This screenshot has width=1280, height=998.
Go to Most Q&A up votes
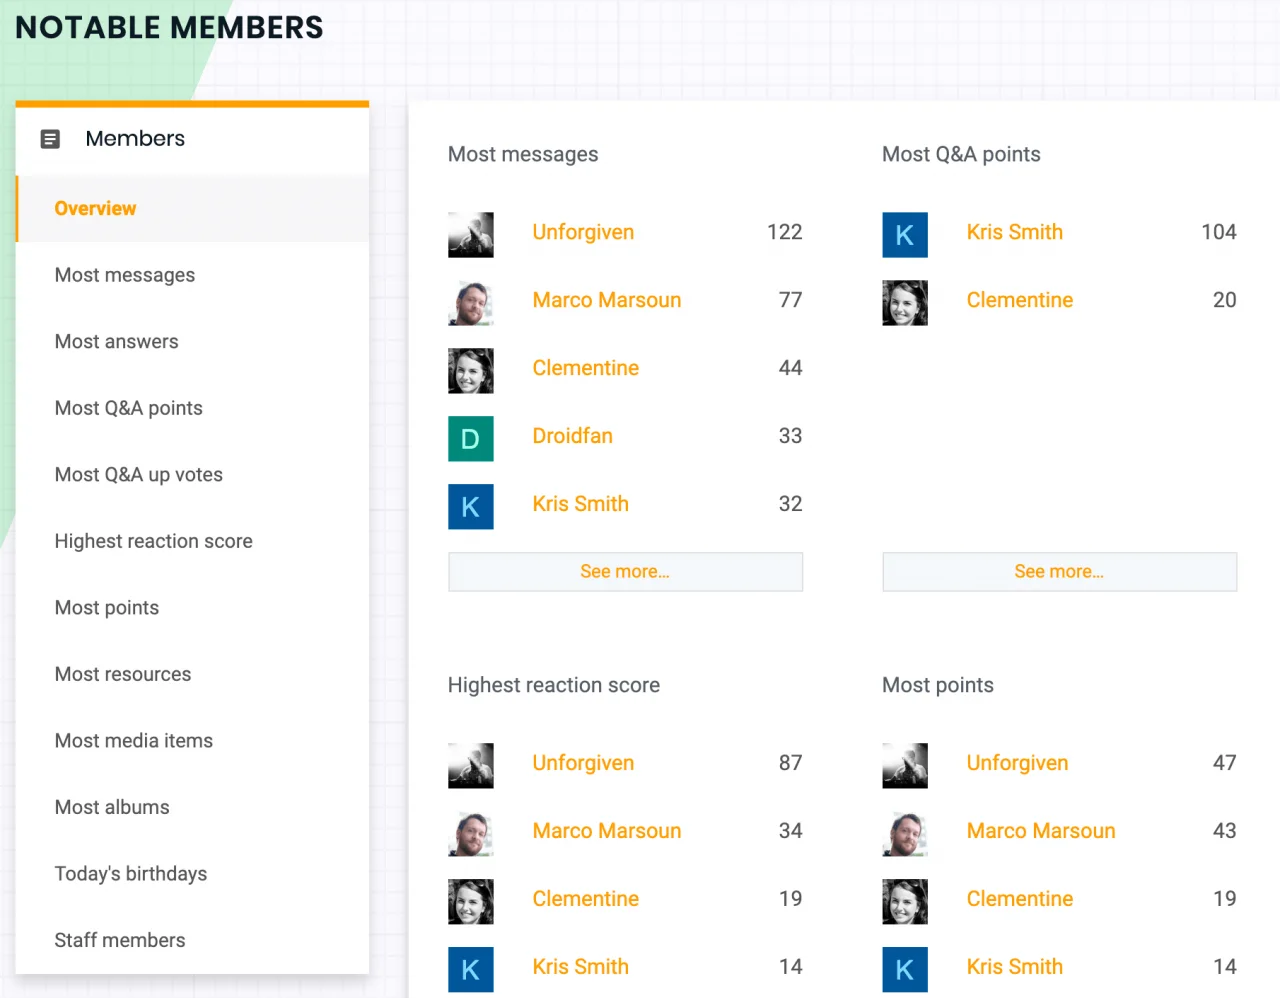pos(138,475)
